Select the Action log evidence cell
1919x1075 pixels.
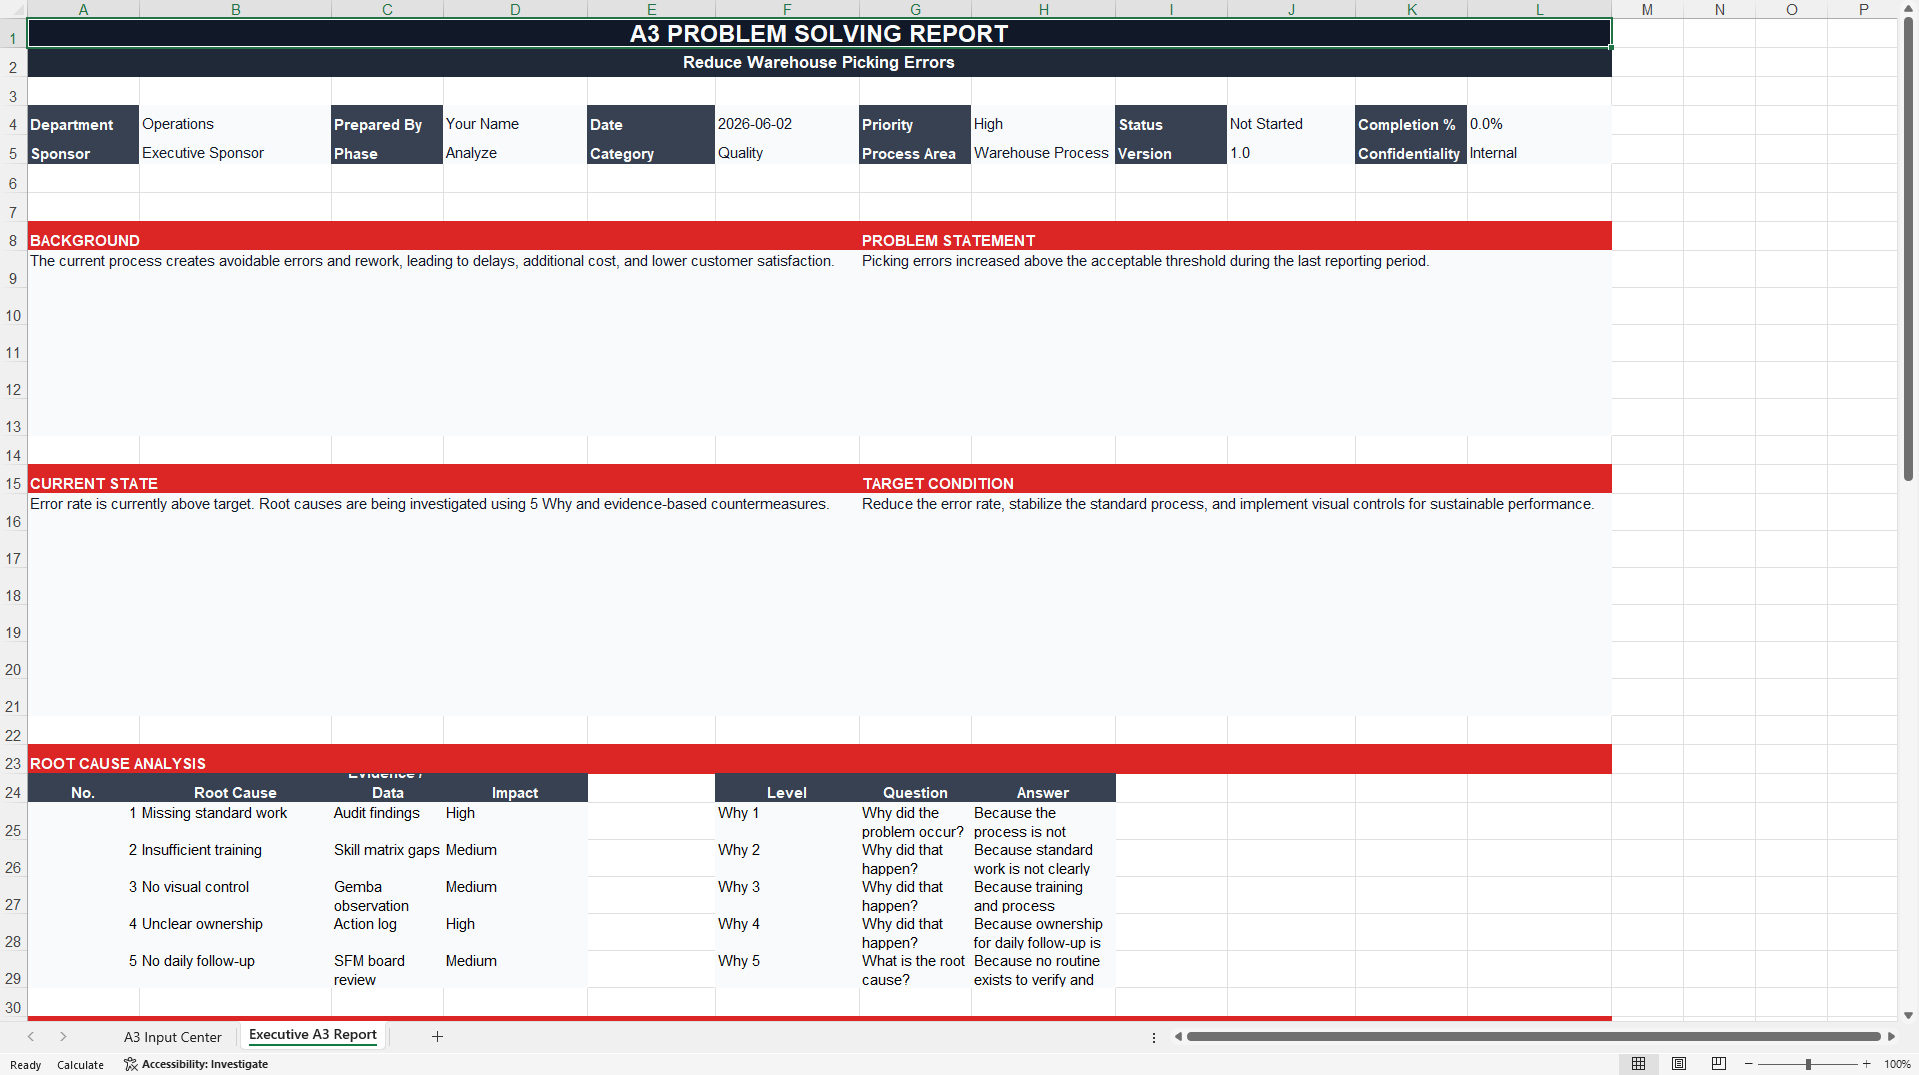tap(387, 932)
